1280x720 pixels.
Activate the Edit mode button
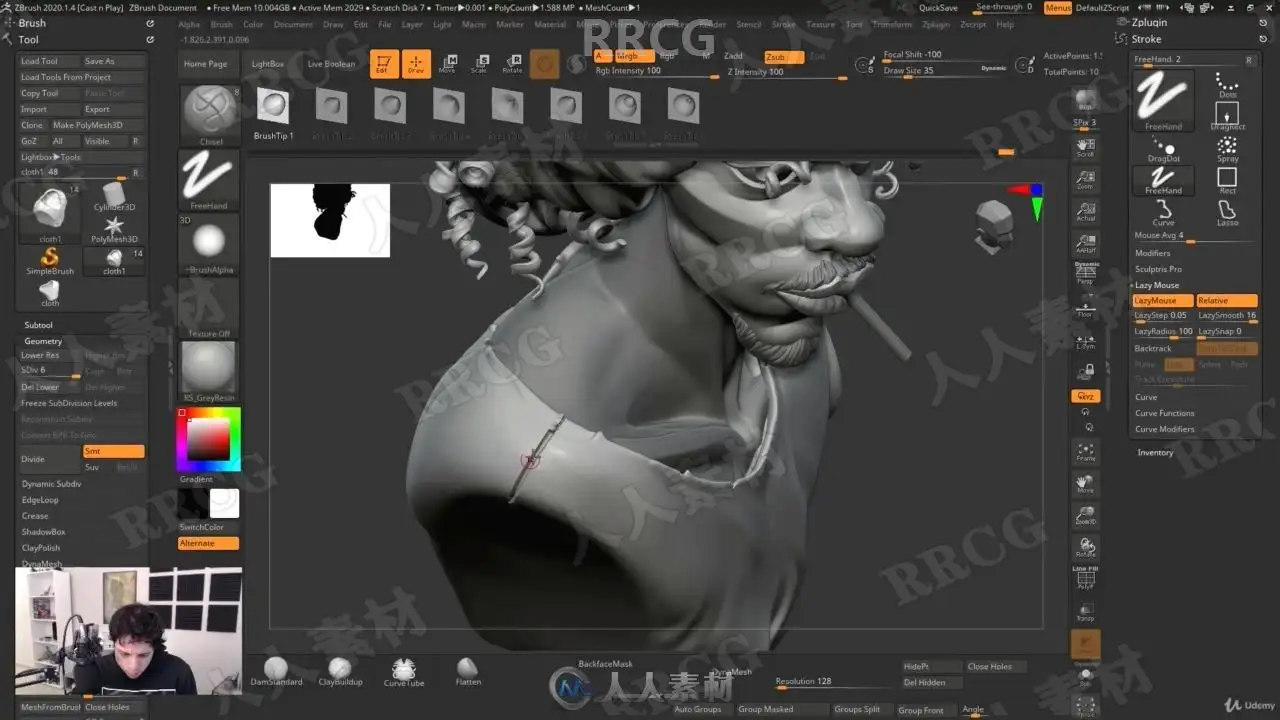384,64
